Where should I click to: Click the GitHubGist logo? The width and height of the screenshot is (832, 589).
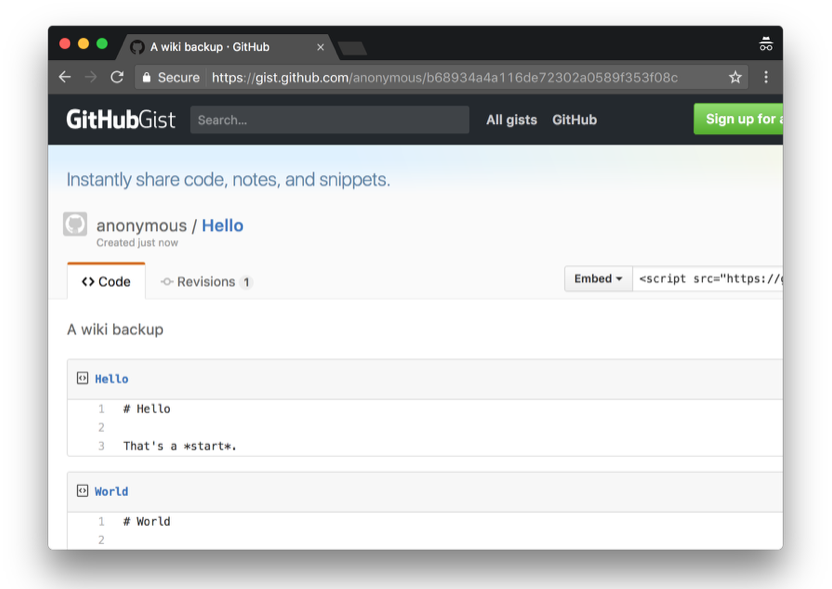click(x=120, y=119)
